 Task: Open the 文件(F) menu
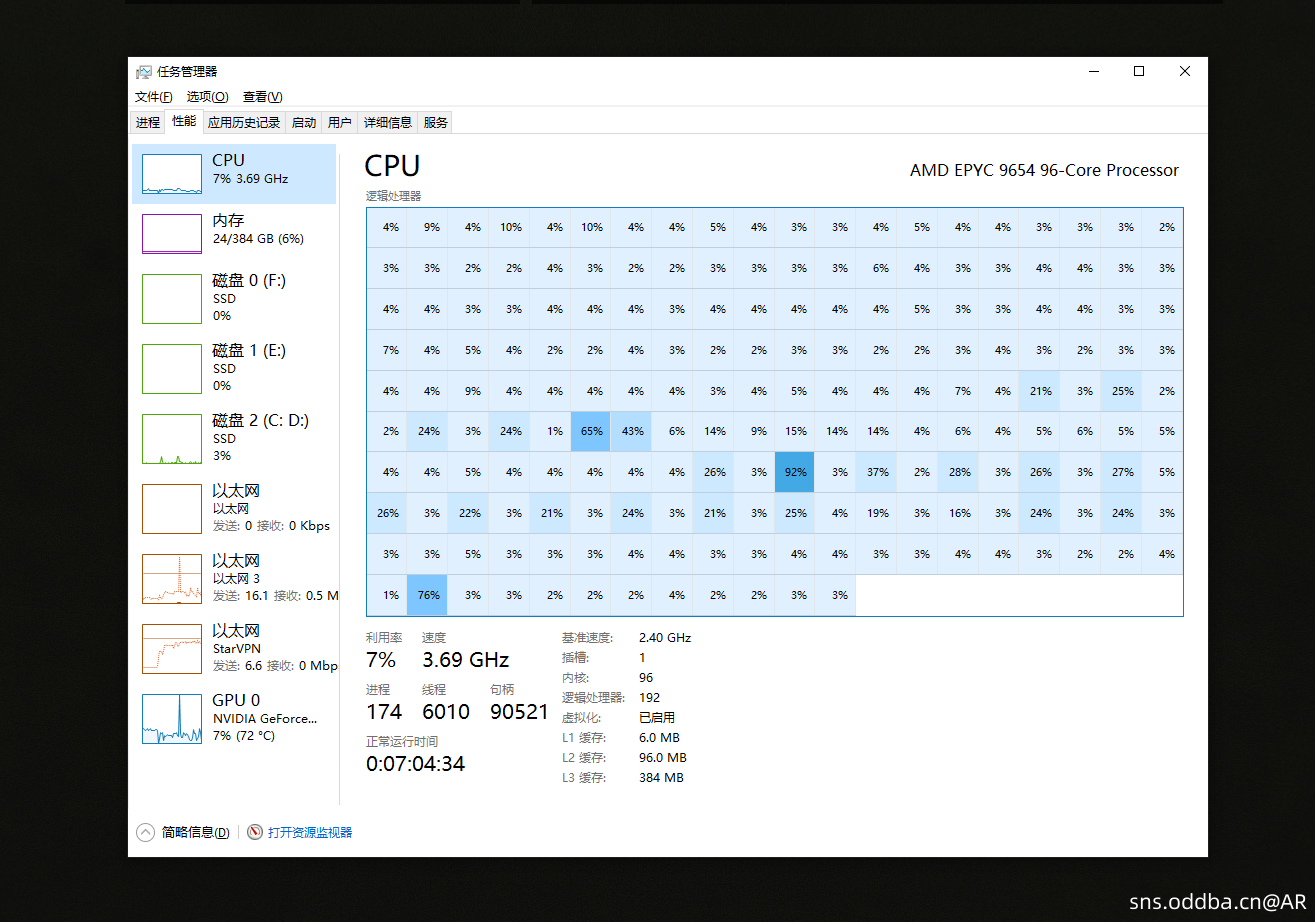[153, 97]
